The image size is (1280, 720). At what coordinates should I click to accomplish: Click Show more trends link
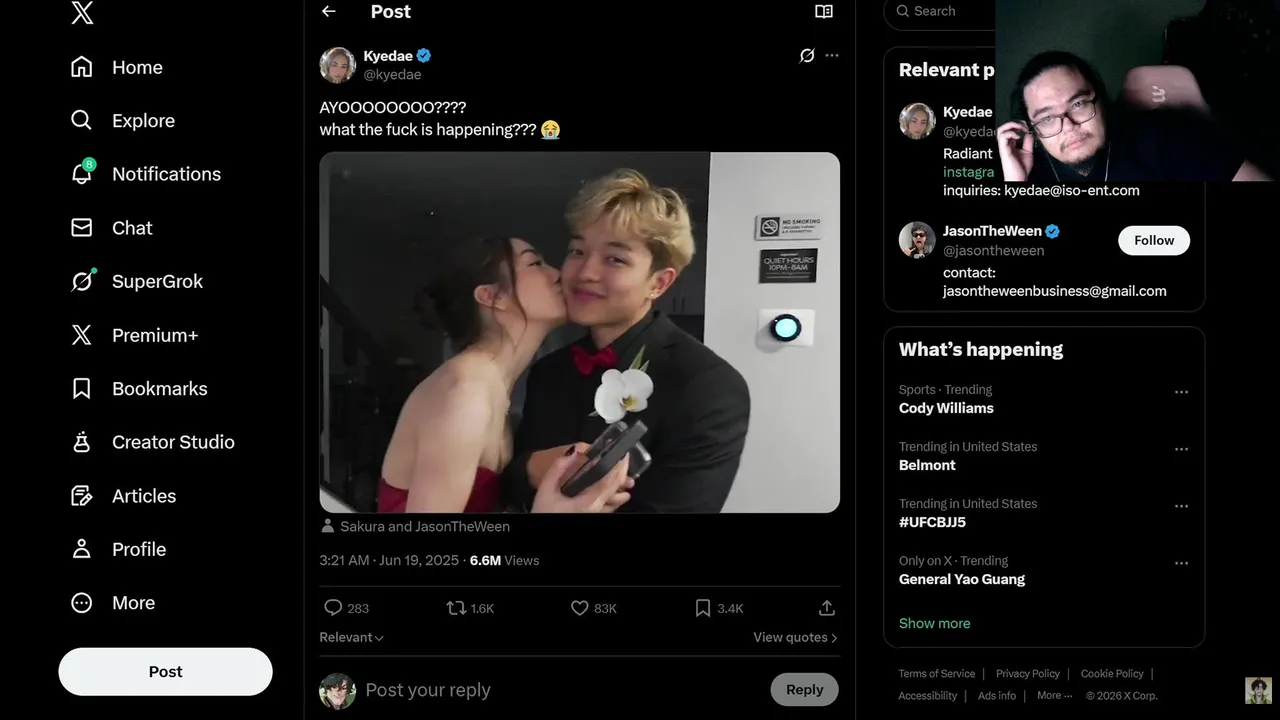click(x=934, y=623)
